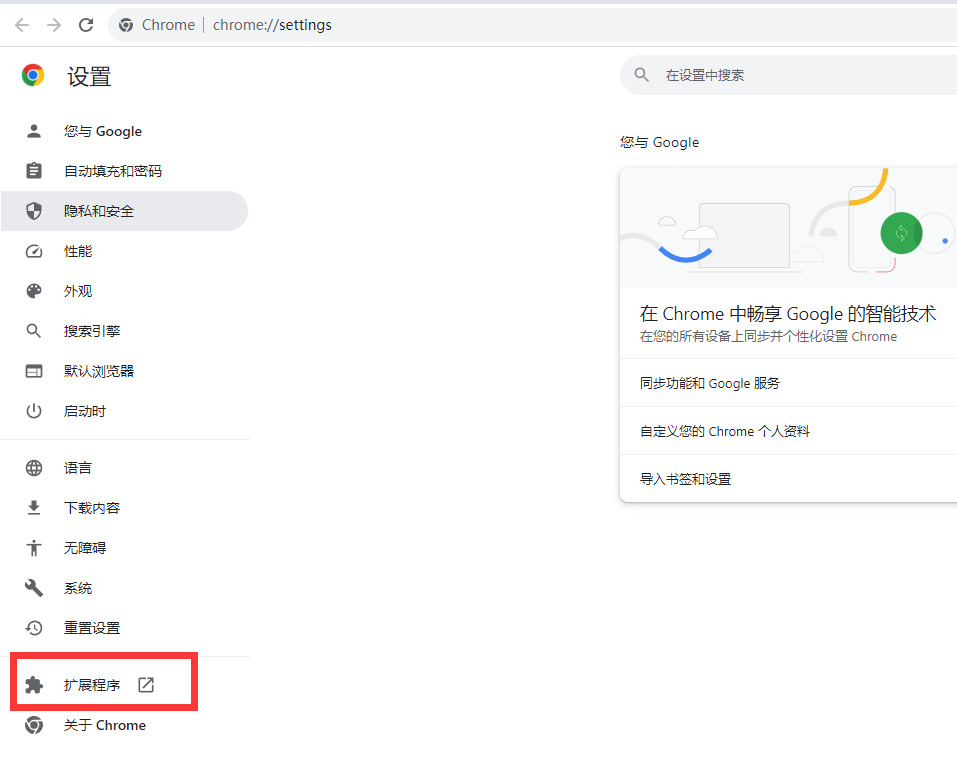Select 隐私和安全 in sidebar
This screenshot has height=766, width=957.
point(125,211)
